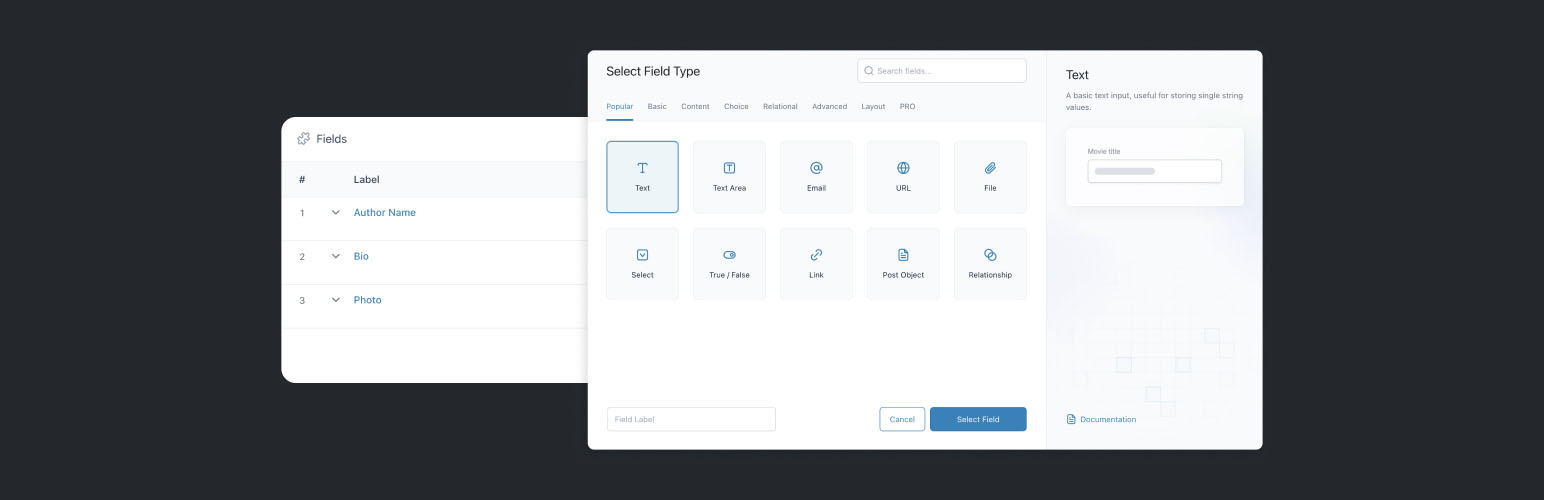Screen dimensions: 1544x500
Task: Open the Relational tab
Action: (x=780, y=106)
